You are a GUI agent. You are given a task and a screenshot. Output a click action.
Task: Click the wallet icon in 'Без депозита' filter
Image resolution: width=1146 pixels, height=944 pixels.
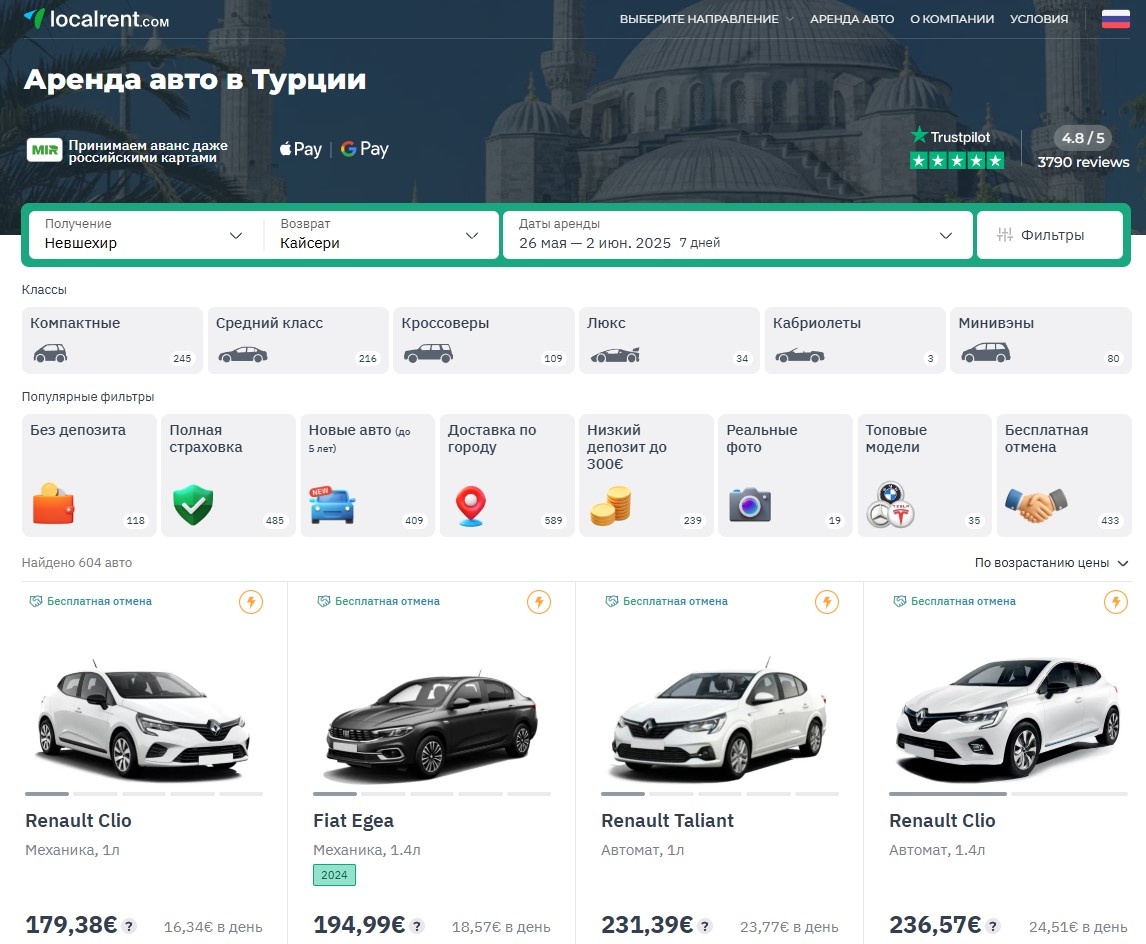[53, 502]
